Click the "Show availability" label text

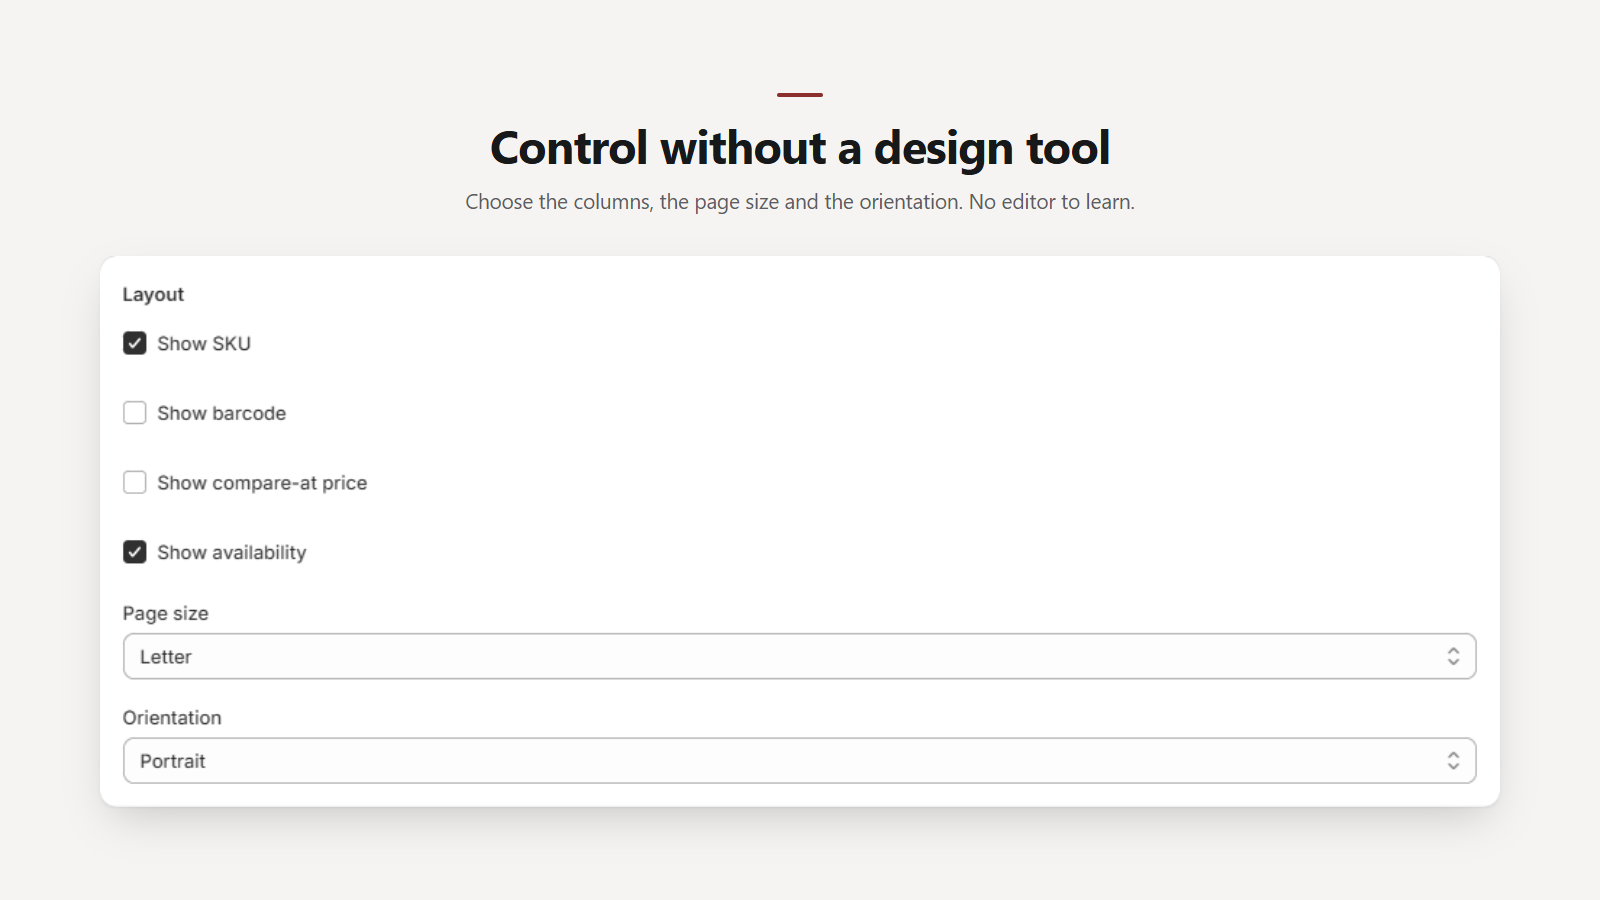click(232, 553)
